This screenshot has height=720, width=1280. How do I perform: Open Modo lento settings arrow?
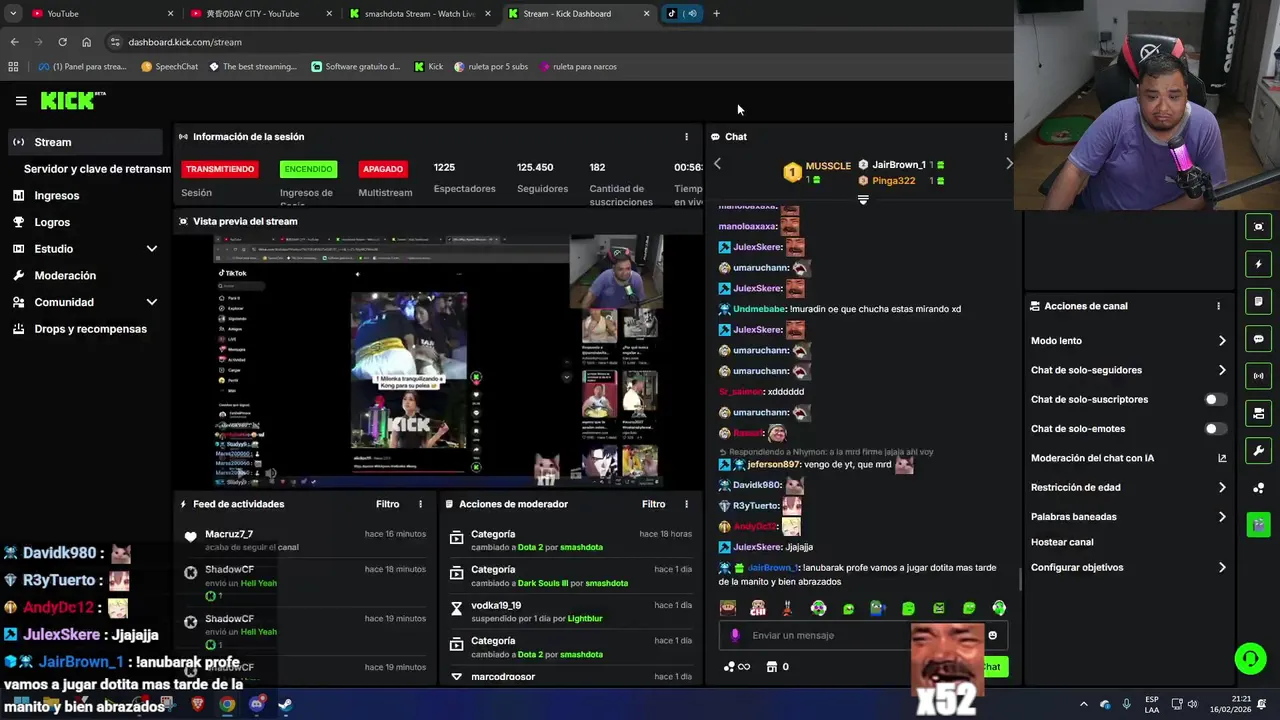click(1222, 341)
